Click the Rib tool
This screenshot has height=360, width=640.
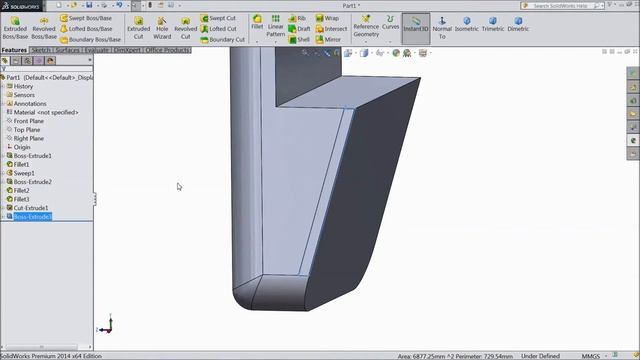pyautogui.click(x=297, y=18)
